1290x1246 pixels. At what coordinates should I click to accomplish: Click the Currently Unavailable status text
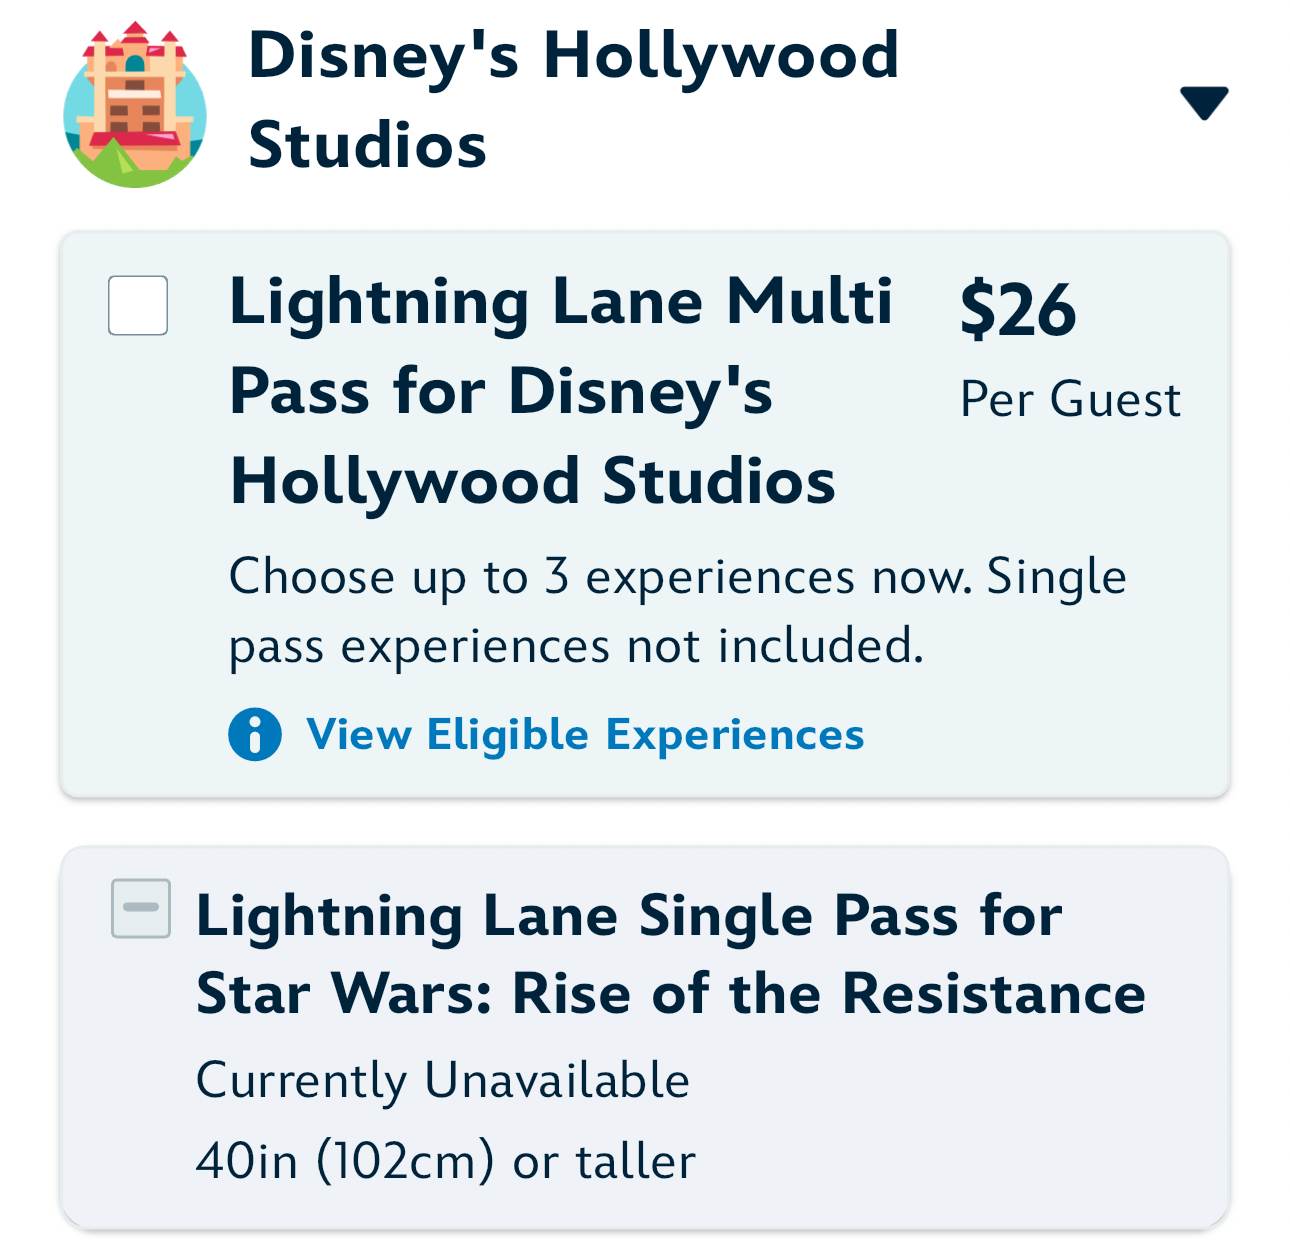tap(444, 1079)
